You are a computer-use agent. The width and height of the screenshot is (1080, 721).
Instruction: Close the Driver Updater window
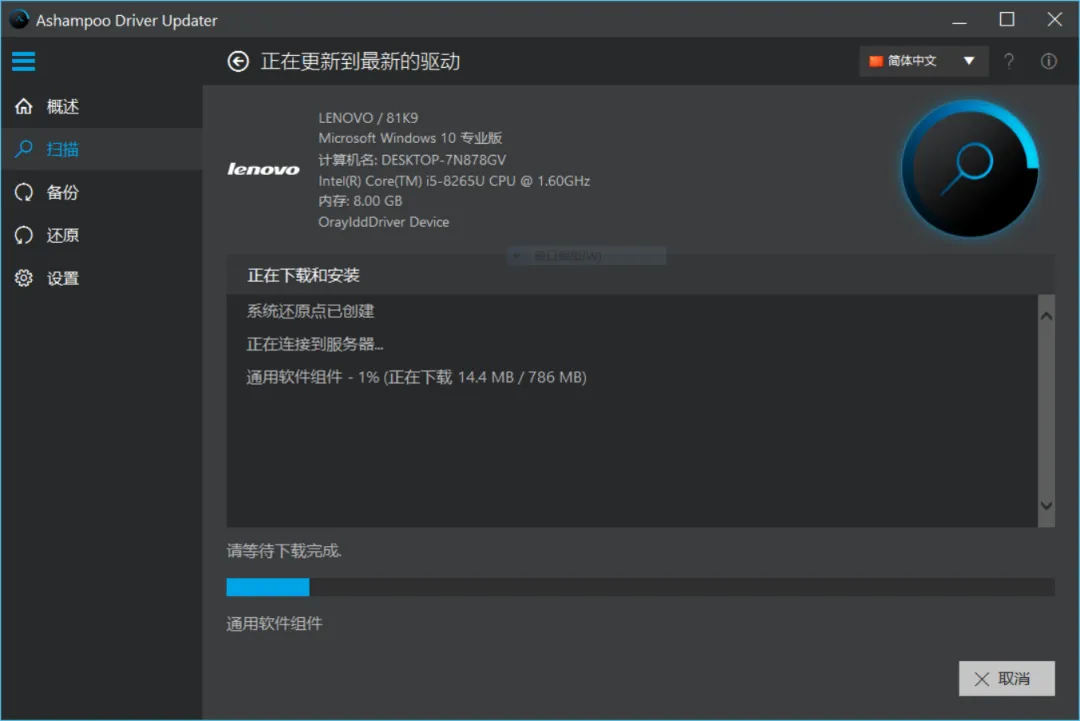[1055, 20]
